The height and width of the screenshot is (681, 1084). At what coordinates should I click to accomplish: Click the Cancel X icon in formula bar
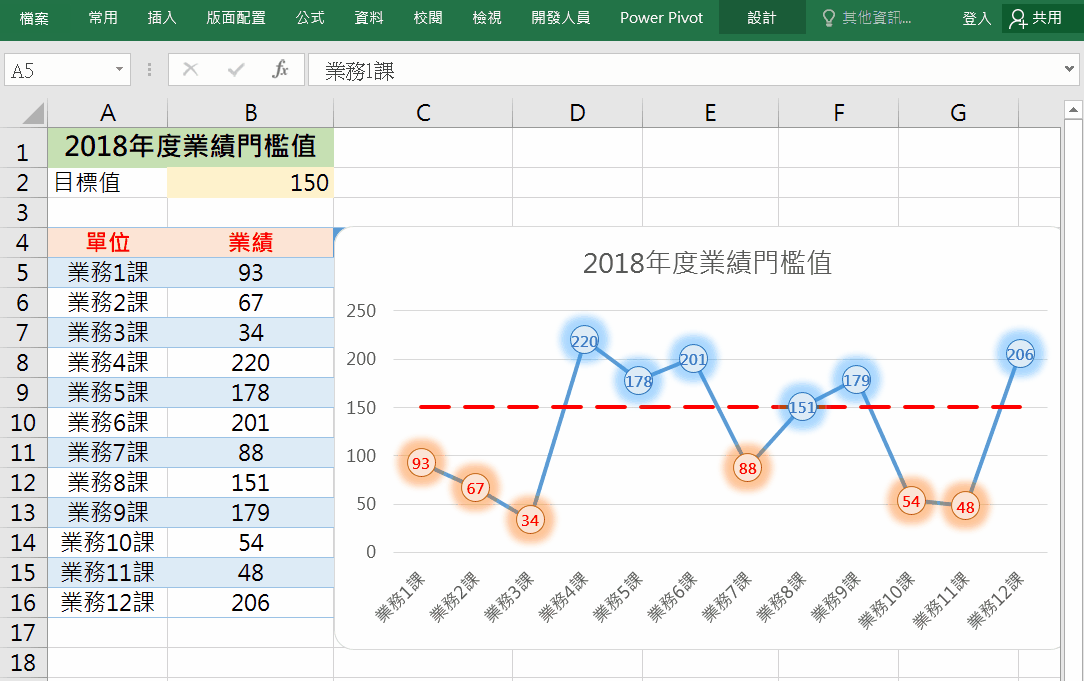pos(191,70)
